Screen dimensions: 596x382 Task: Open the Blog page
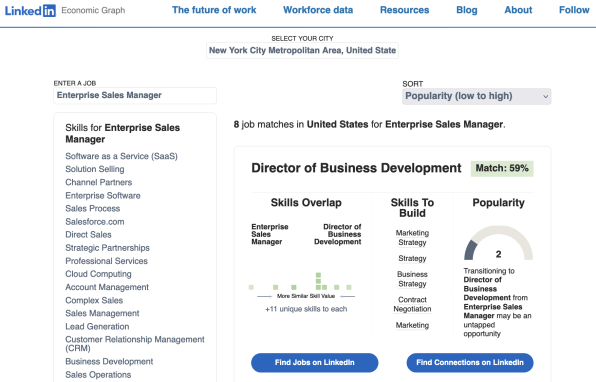click(466, 10)
